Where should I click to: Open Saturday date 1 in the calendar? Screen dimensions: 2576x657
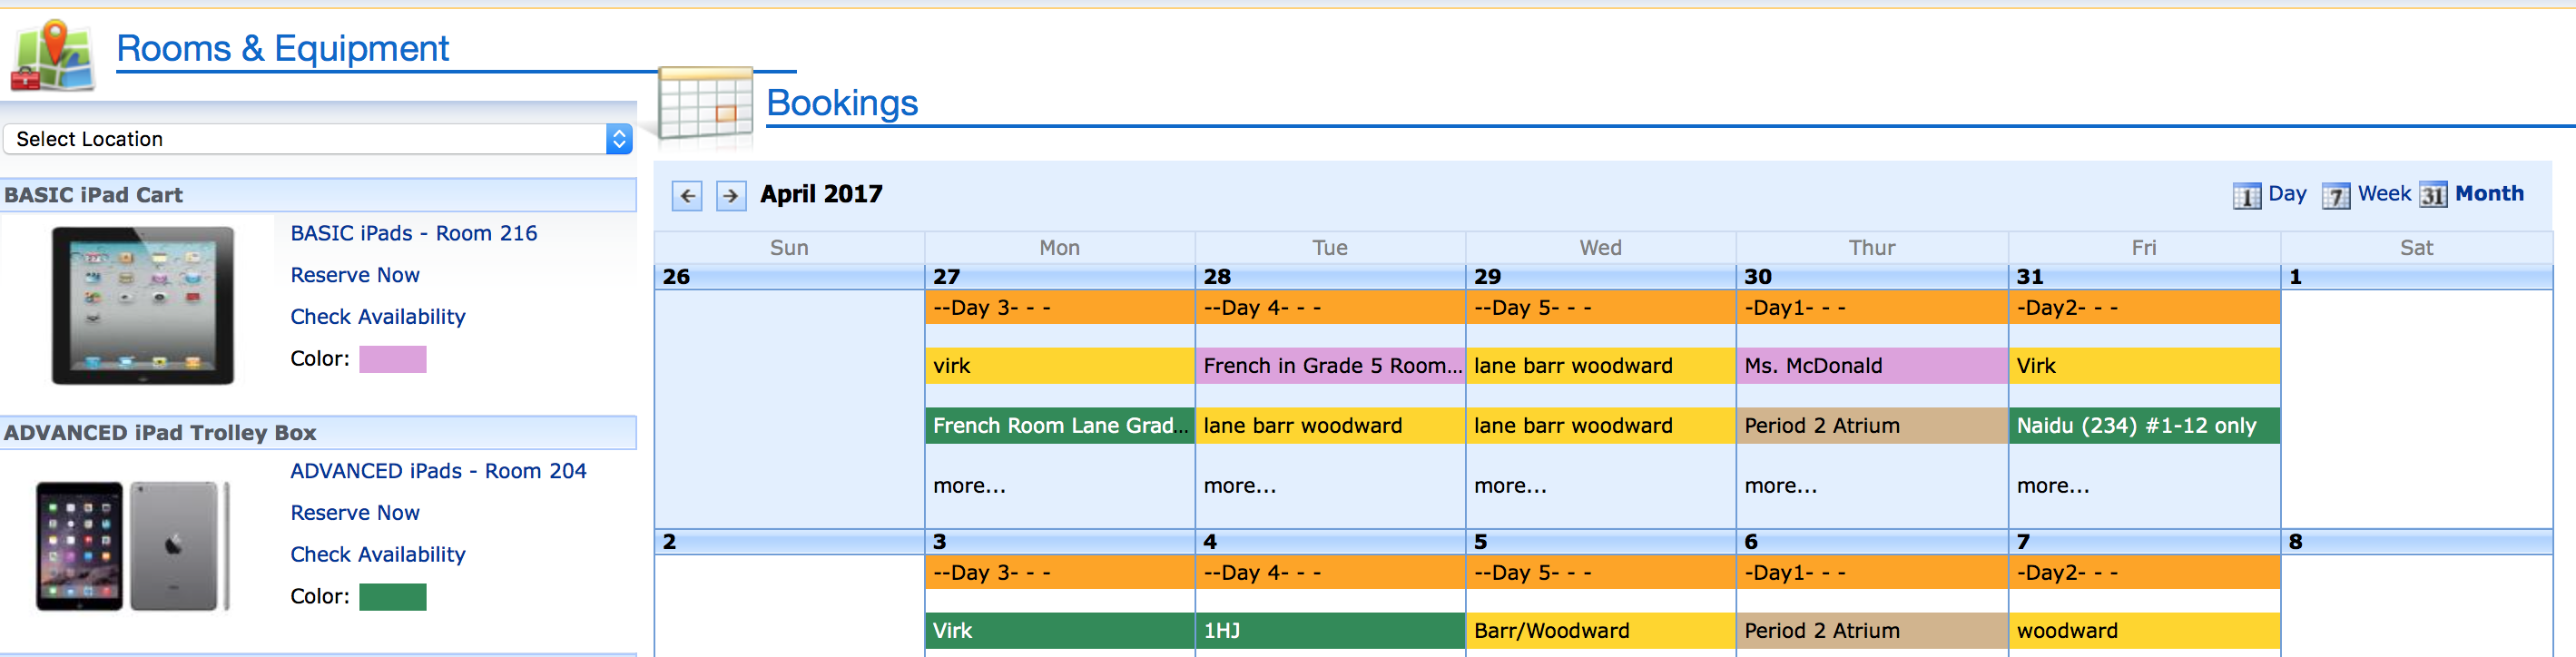[2296, 277]
